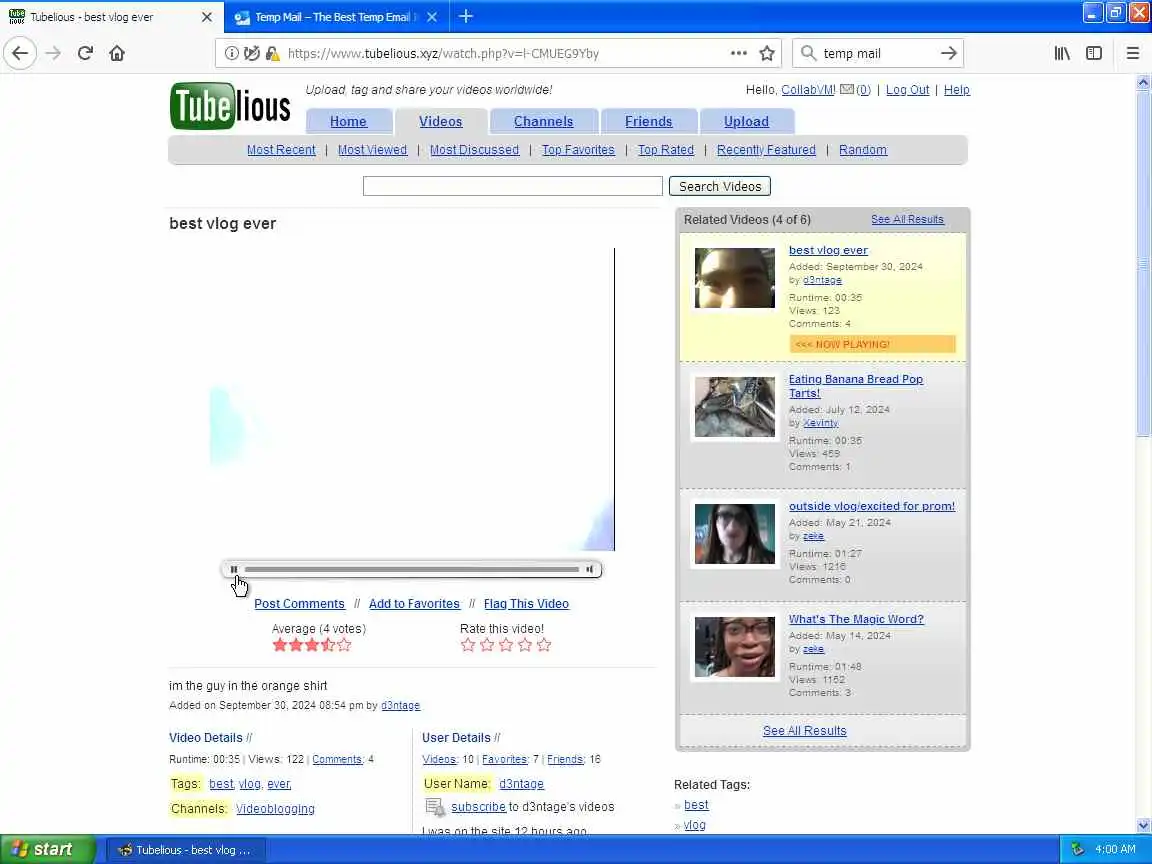
Task: Close the Tubelious tab
Action: click(x=206, y=17)
